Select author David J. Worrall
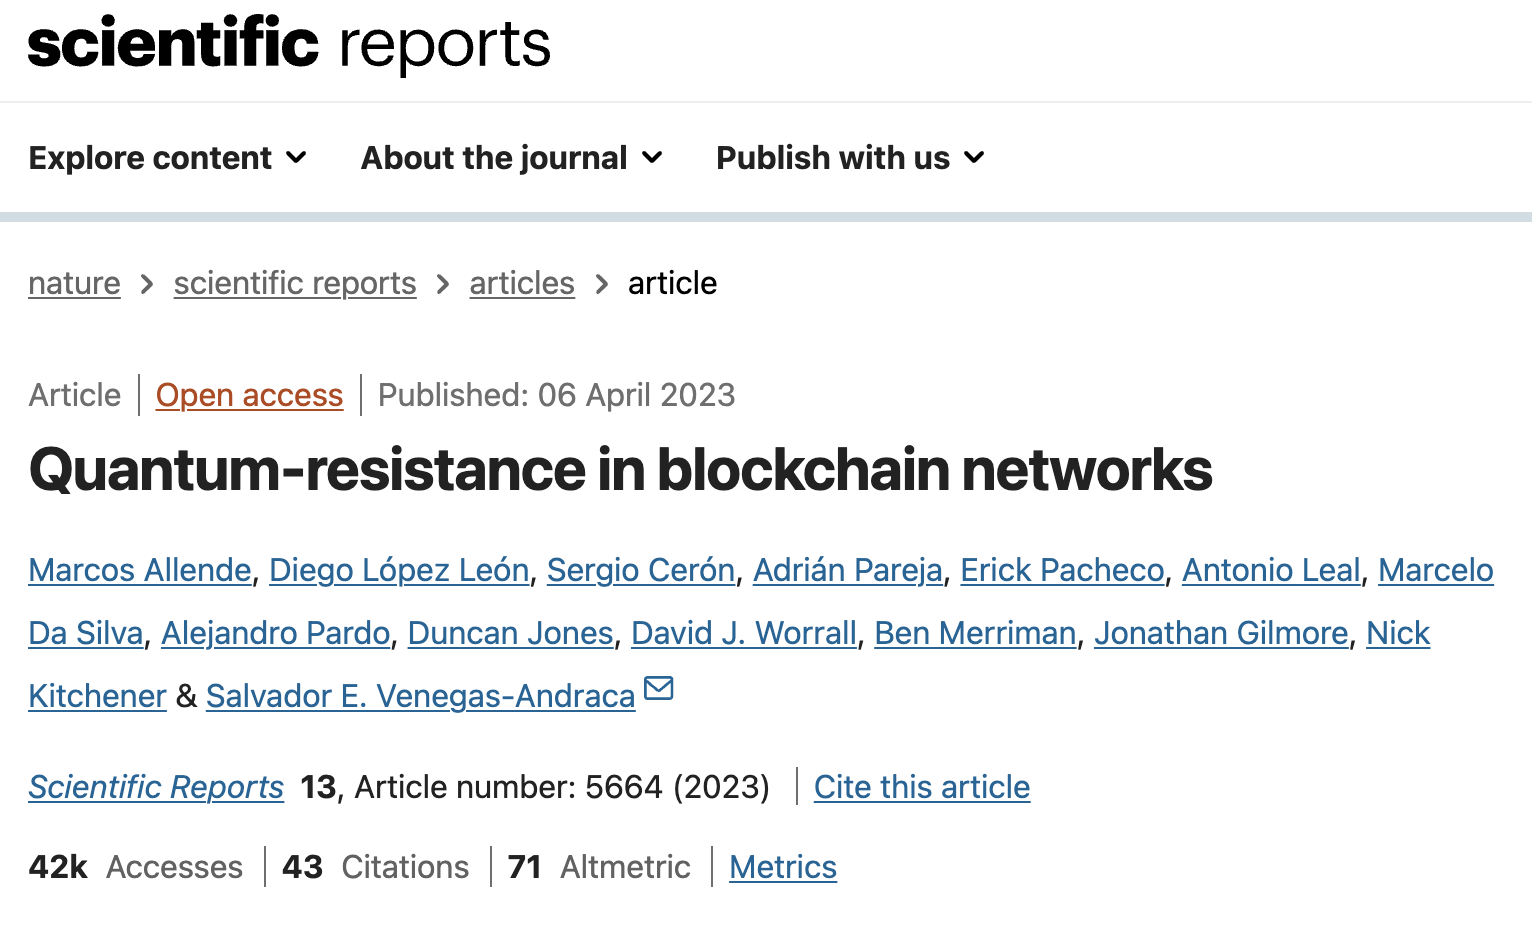Viewport: 1532px width, 932px height. [744, 633]
